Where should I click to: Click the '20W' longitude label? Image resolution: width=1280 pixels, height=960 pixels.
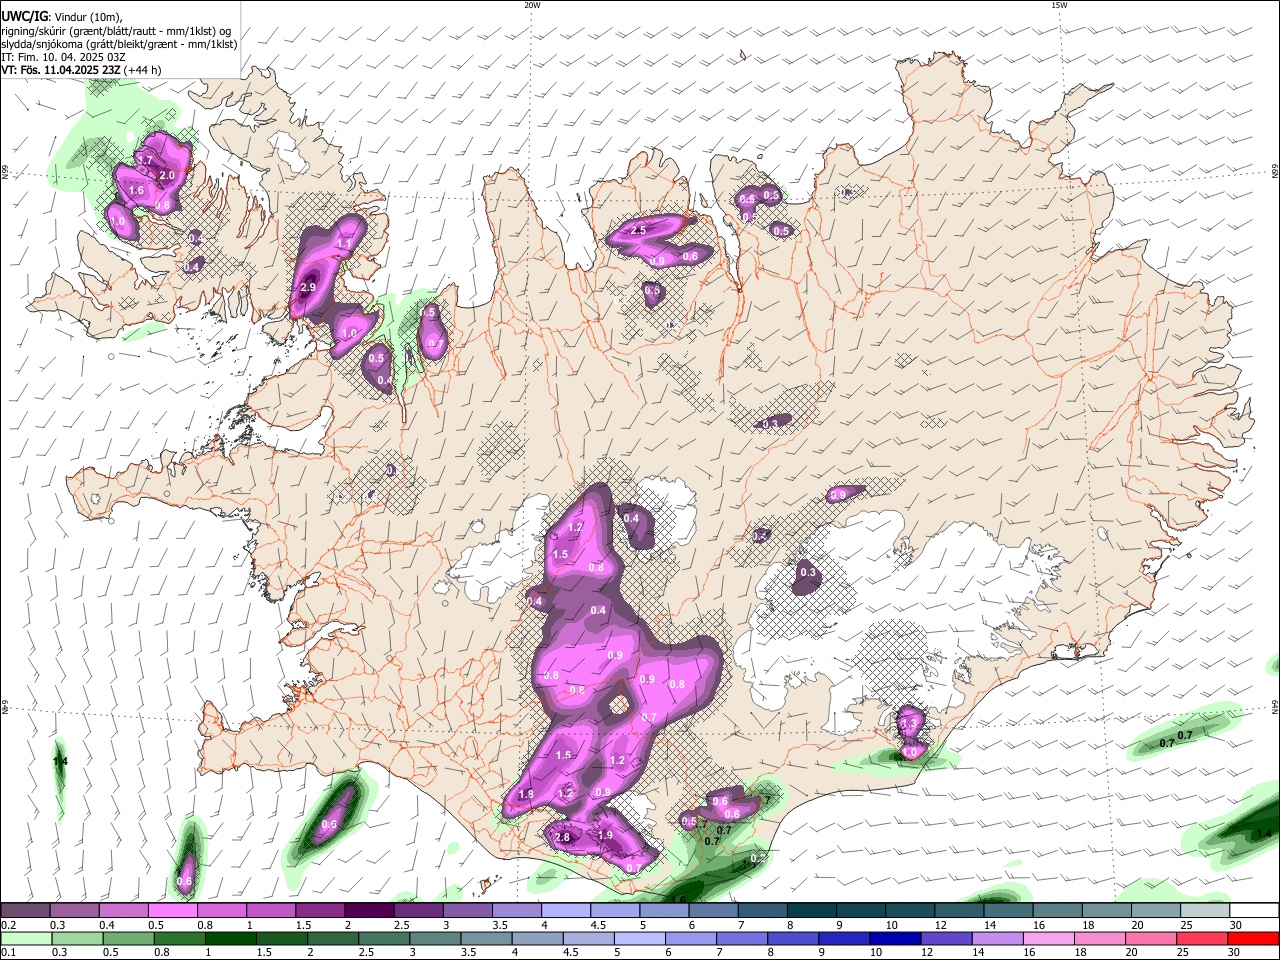click(532, 5)
